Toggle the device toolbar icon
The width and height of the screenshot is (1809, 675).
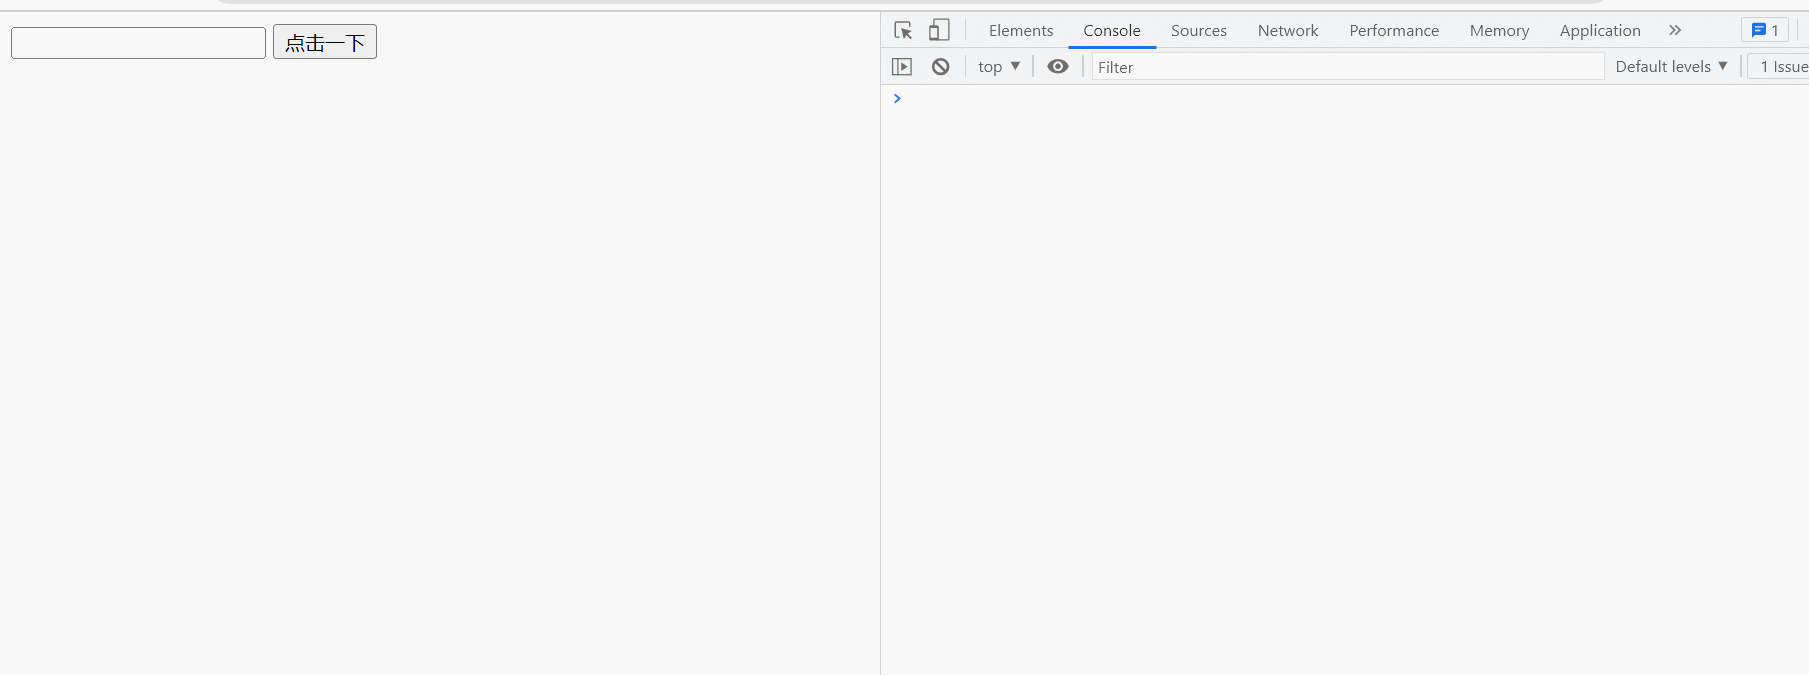(x=938, y=30)
